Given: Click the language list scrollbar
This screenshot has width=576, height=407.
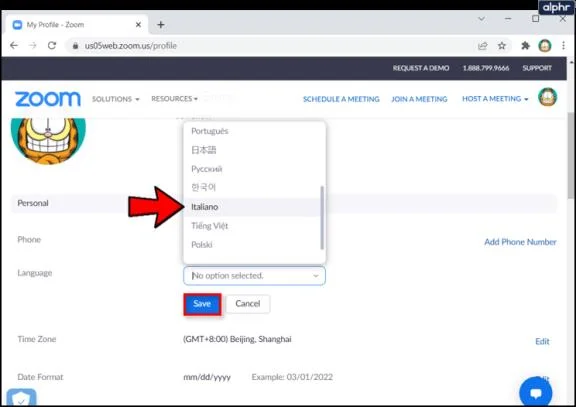Looking at the screenshot, I should (322, 217).
